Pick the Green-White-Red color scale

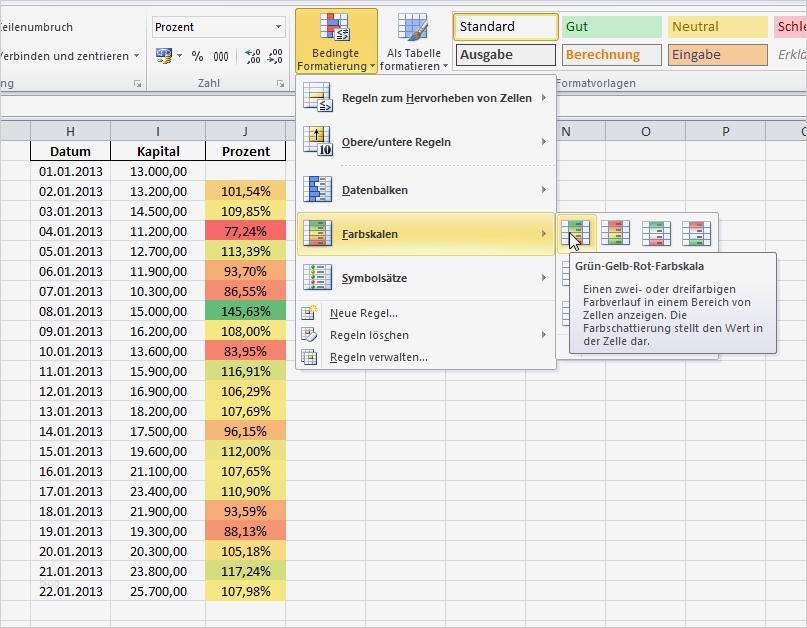pyautogui.click(x=656, y=233)
